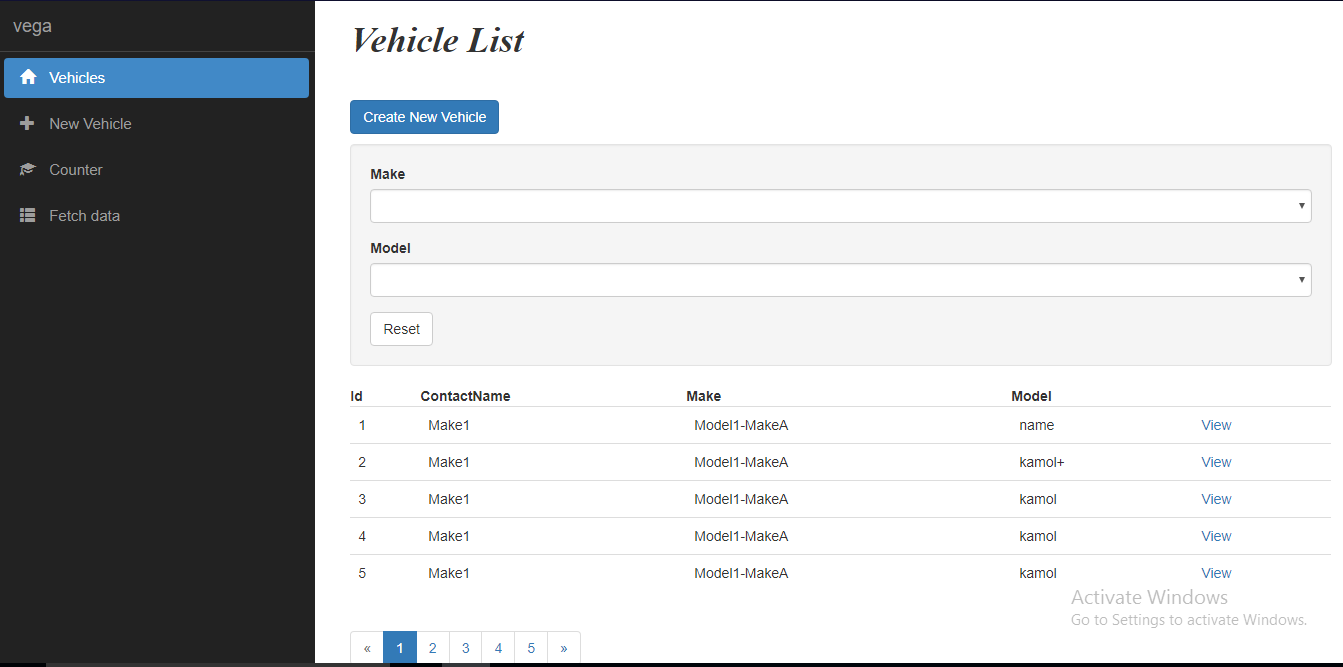1343x667 pixels.
Task: Jump to pagination page 5
Action: click(531, 648)
